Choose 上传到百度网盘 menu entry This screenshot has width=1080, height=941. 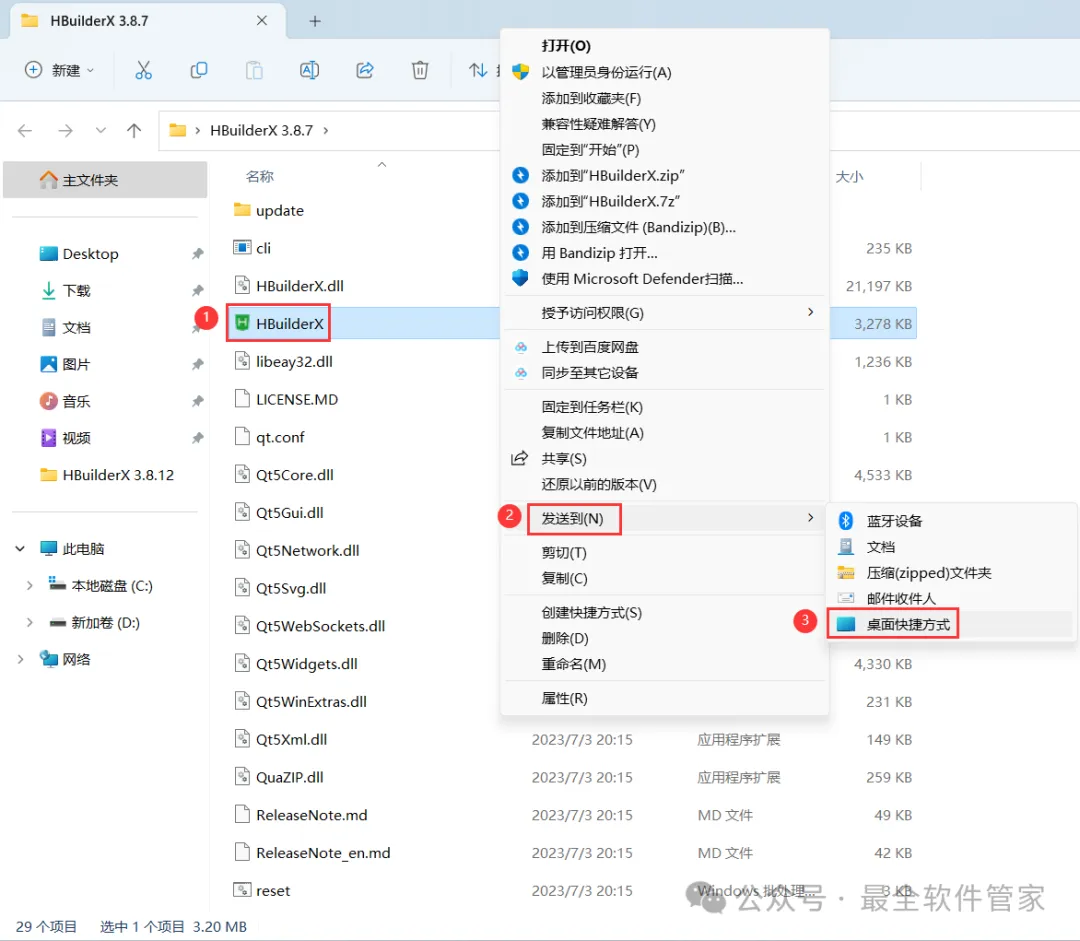590,347
